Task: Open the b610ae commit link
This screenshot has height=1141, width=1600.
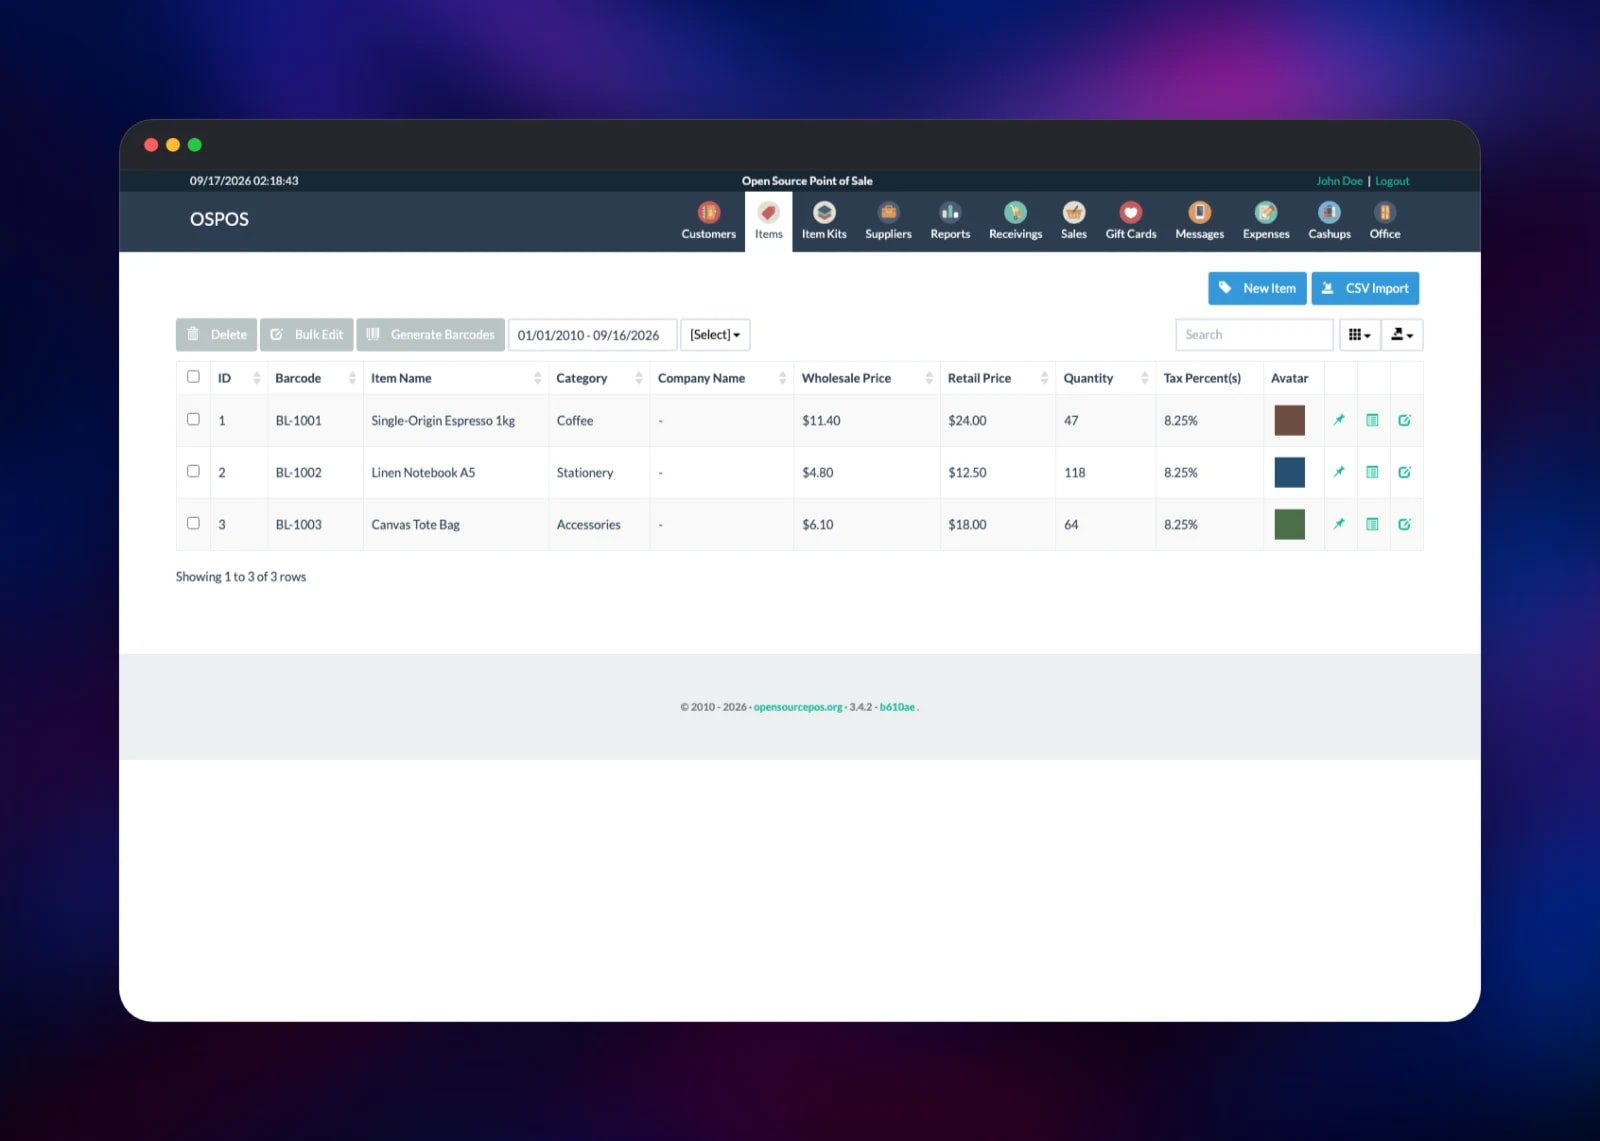Action: coord(897,707)
